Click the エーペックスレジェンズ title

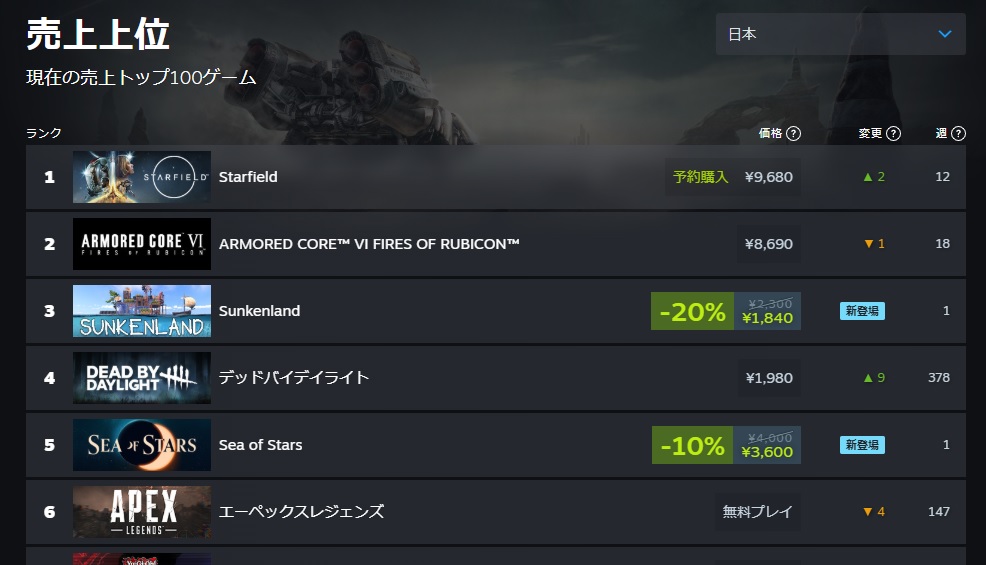coord(301,512)
